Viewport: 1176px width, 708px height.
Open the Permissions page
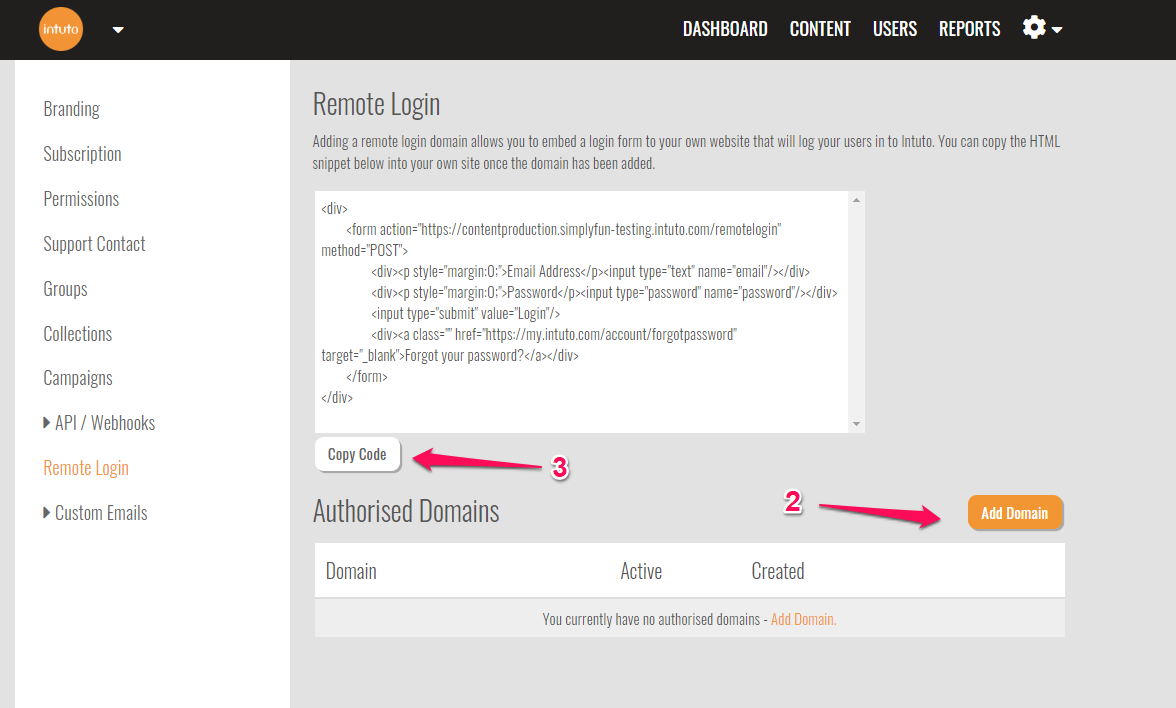[81, 198]
